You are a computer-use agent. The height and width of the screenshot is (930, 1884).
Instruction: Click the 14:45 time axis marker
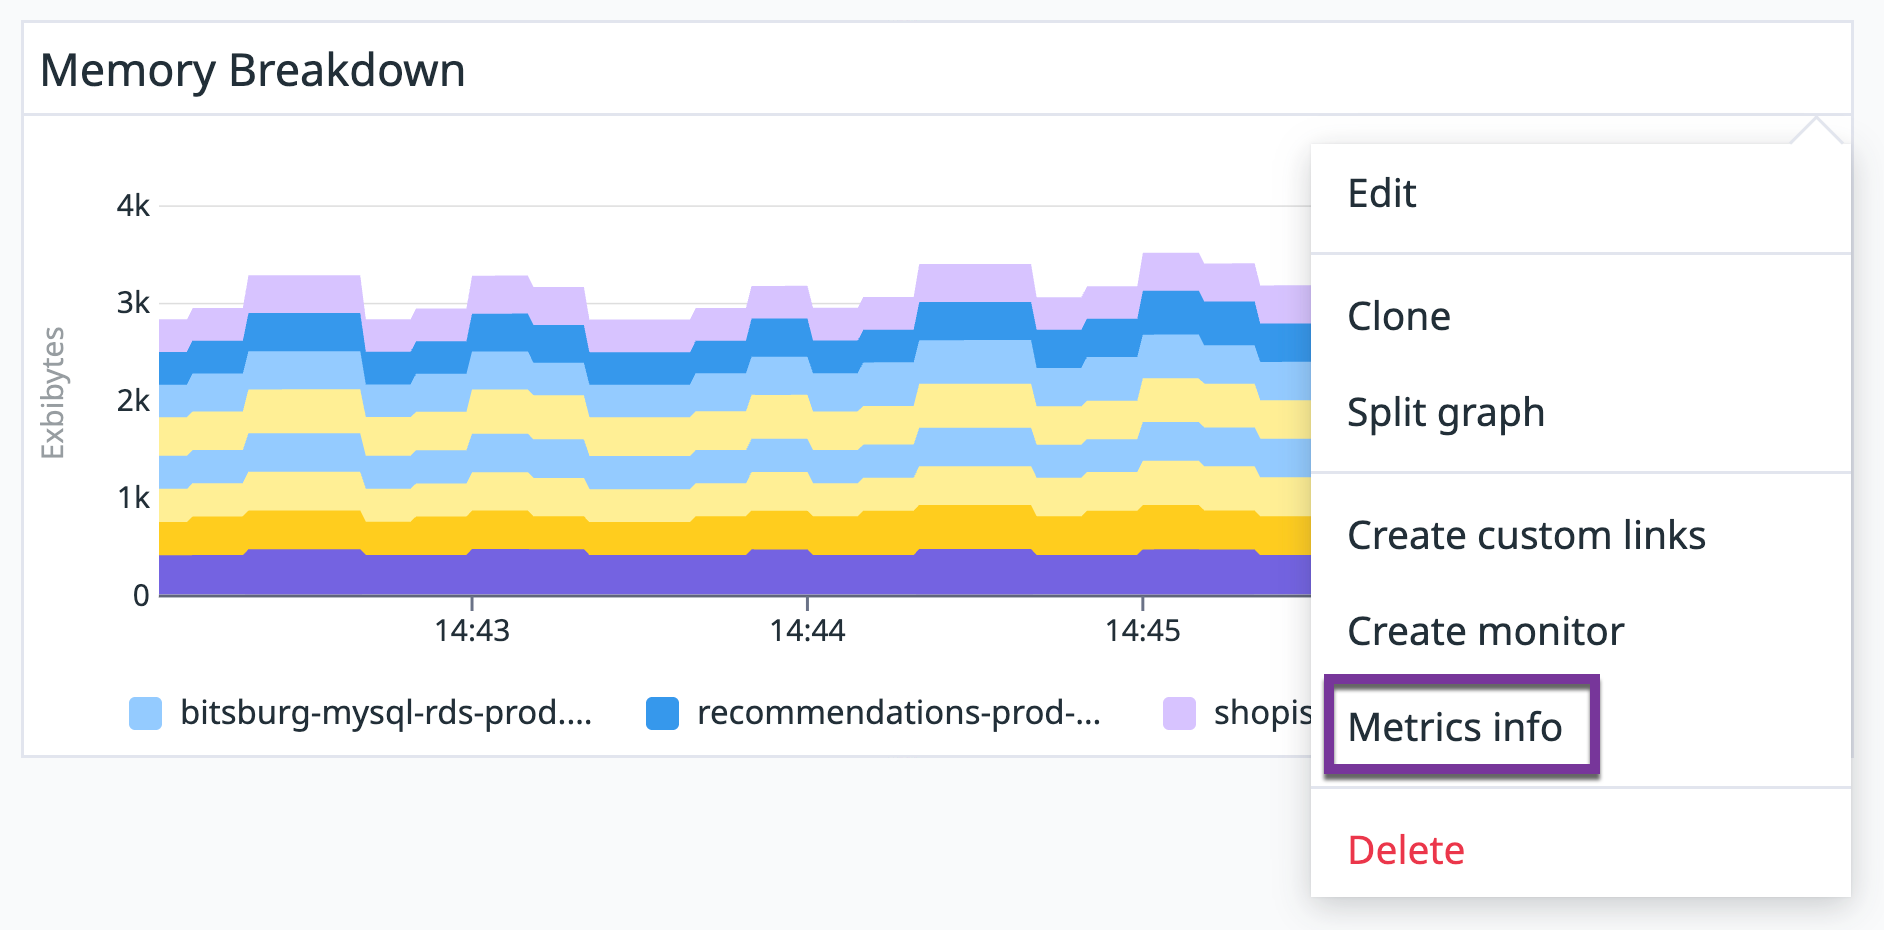1143,631
